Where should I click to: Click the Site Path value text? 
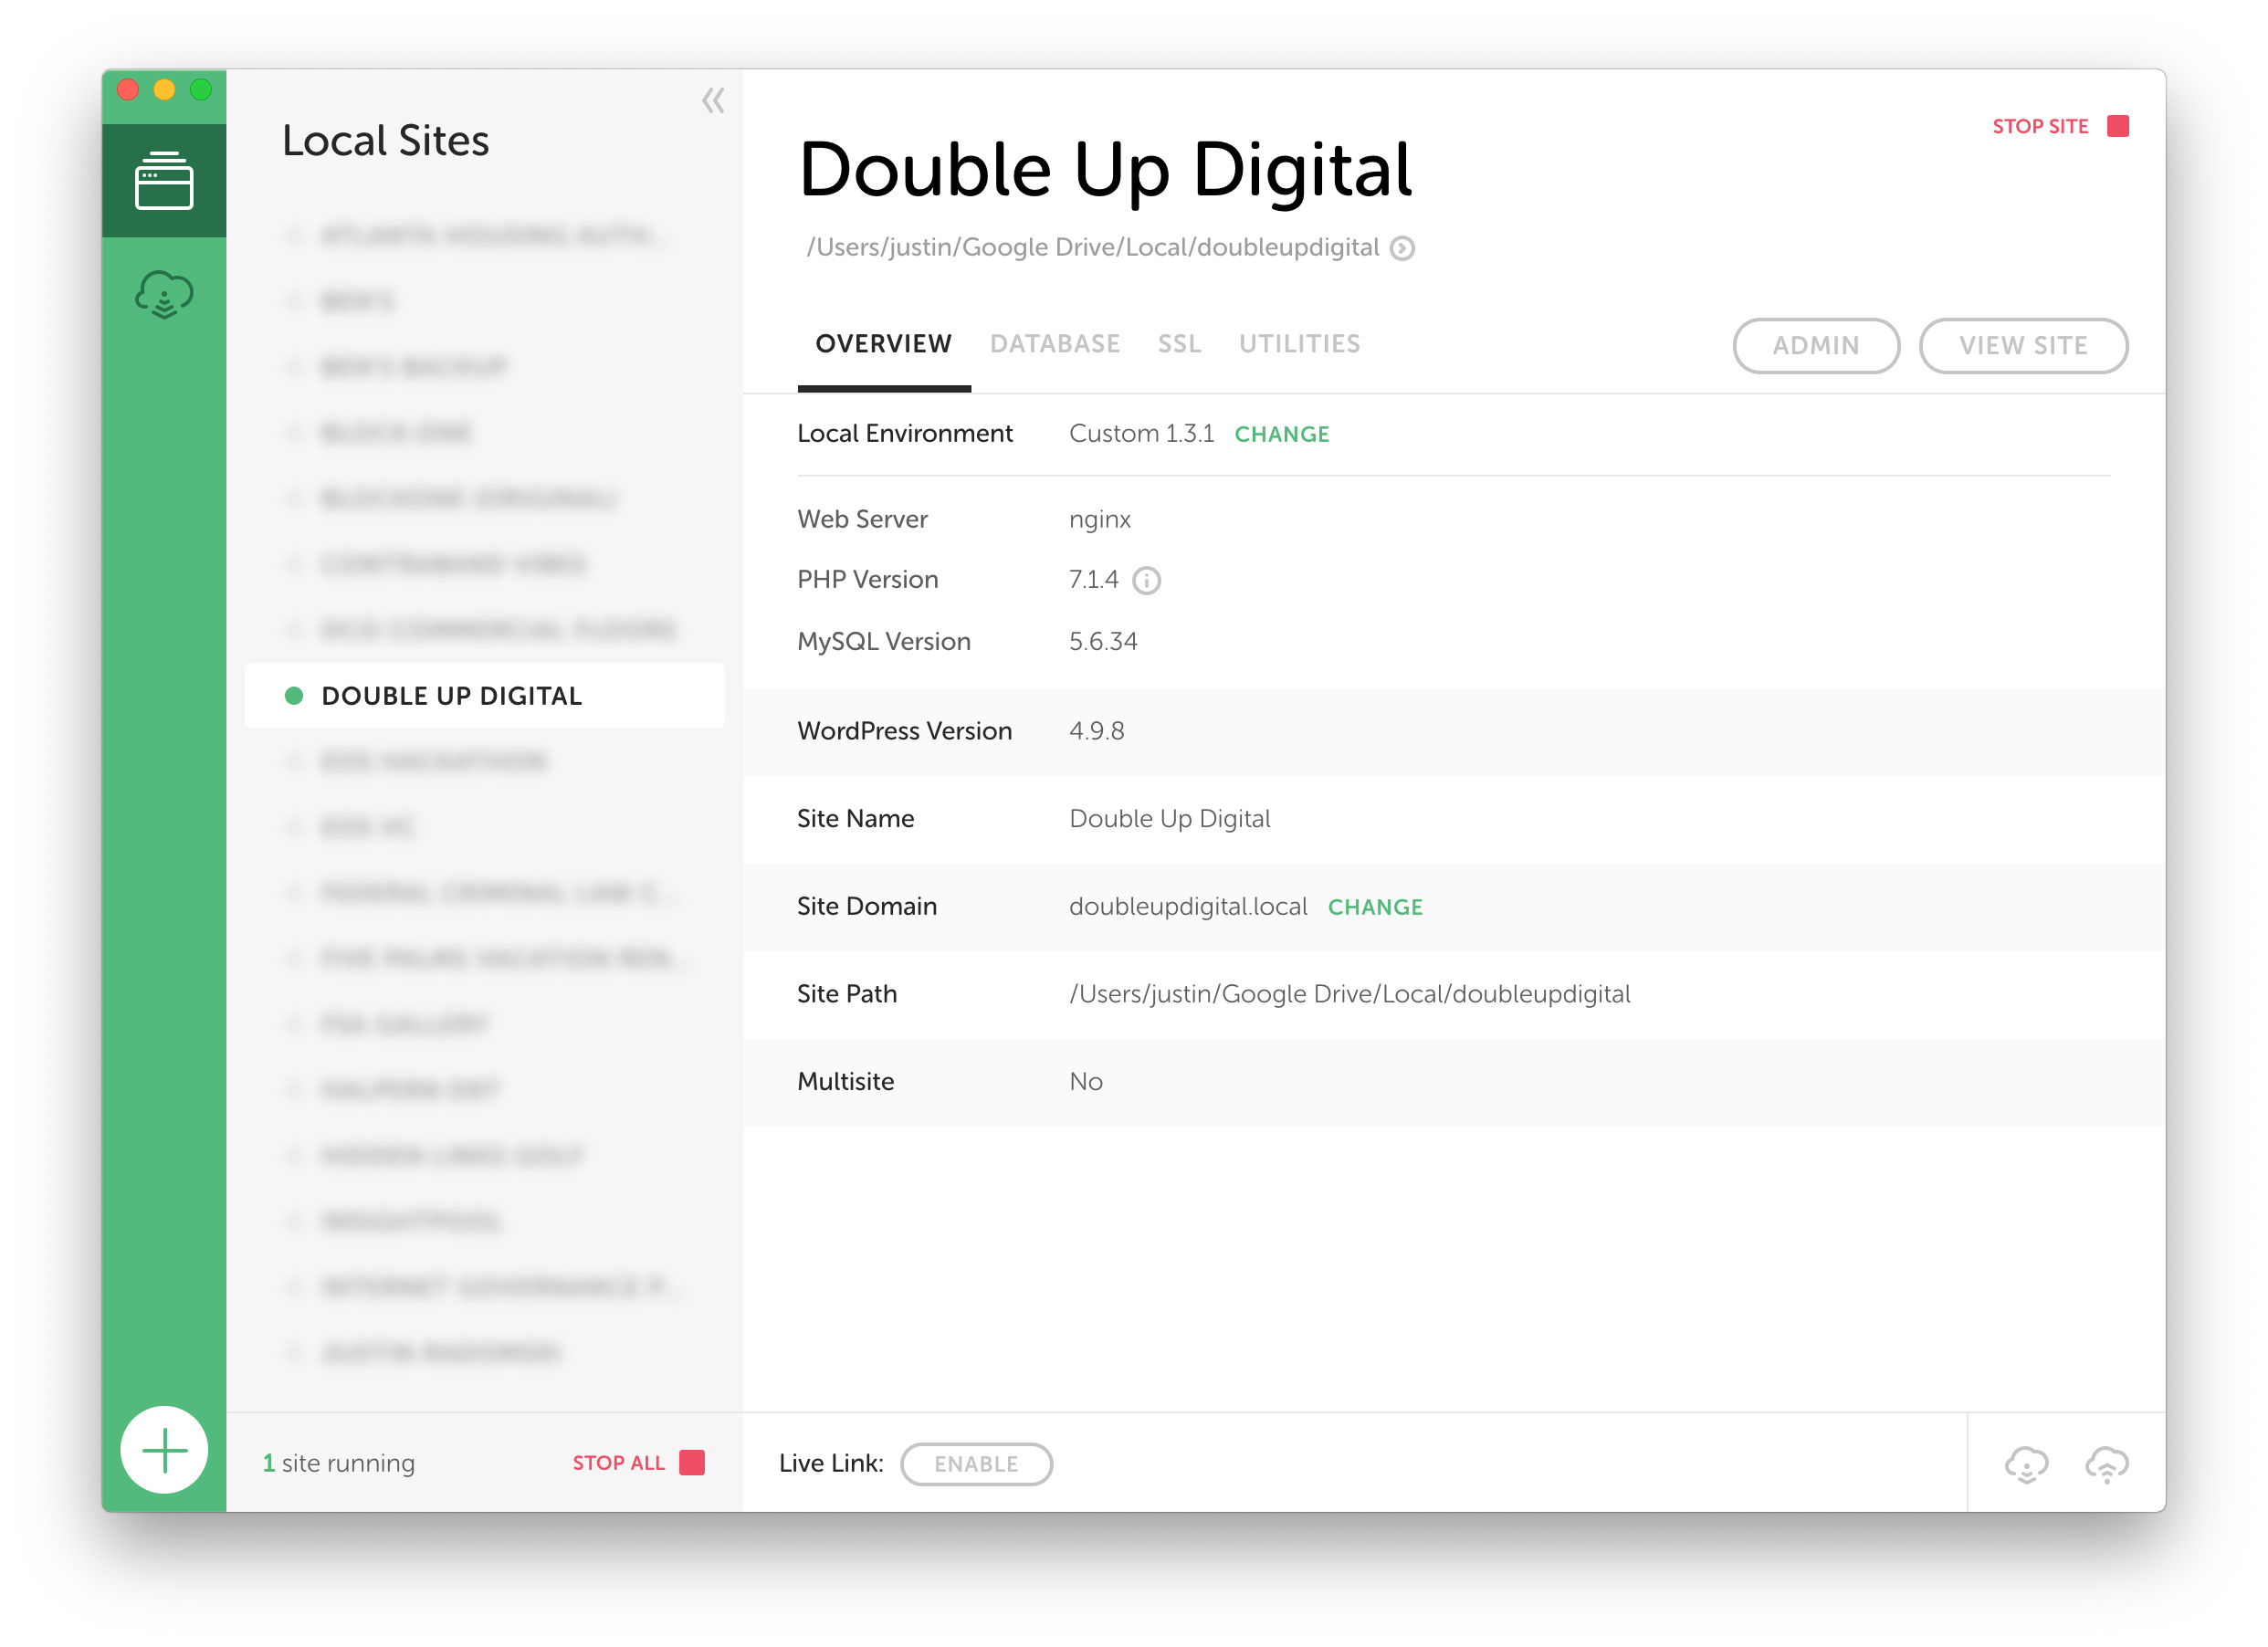[x=1350, y=994]
